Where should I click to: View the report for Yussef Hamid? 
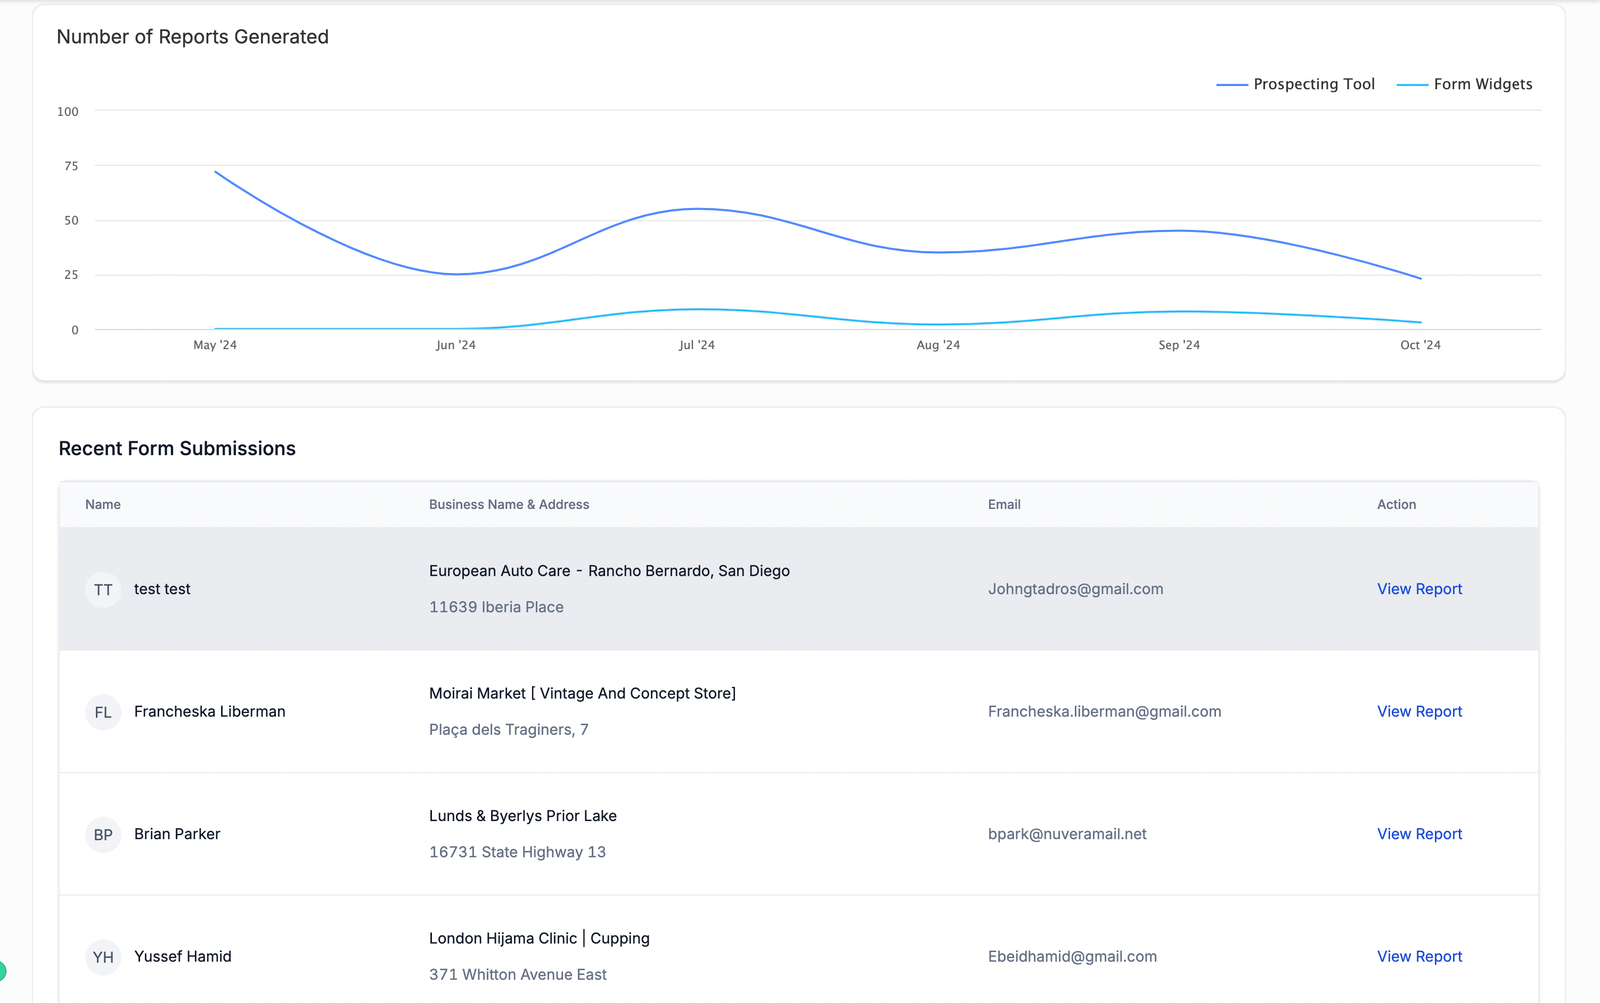(x=1419, y=956)
